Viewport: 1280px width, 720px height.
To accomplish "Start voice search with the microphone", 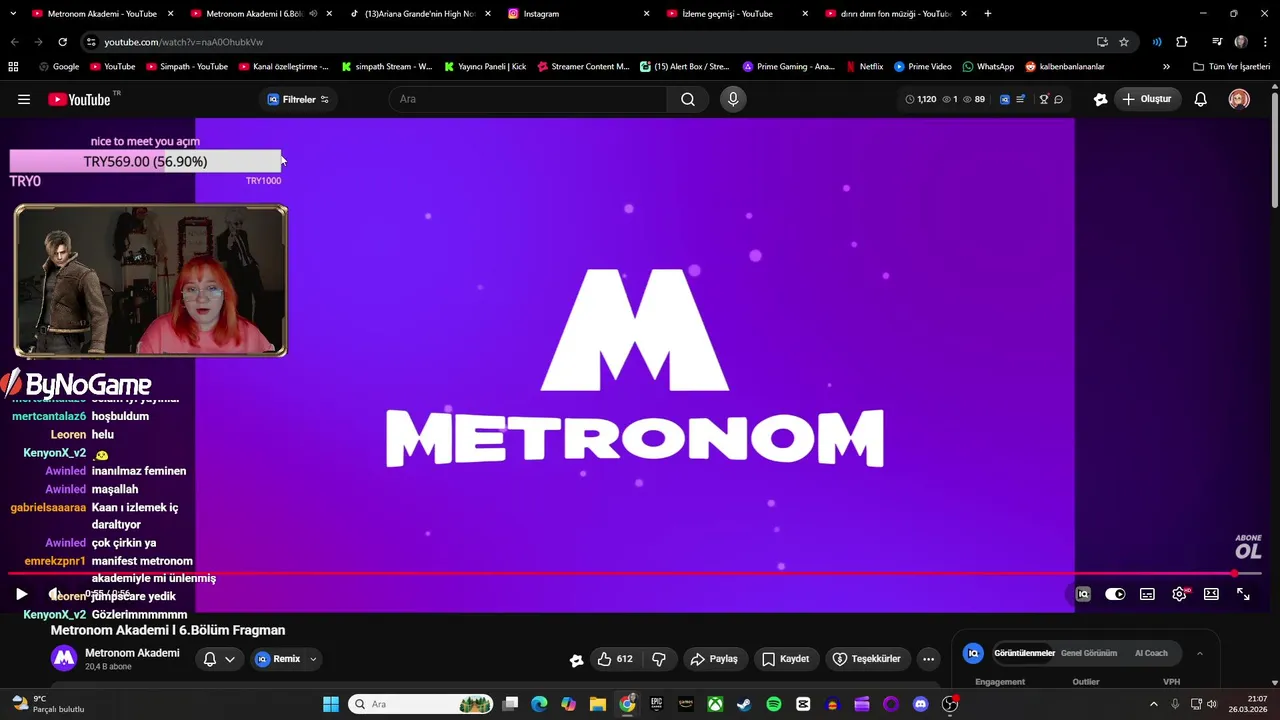I will click(x=733, y=99).
